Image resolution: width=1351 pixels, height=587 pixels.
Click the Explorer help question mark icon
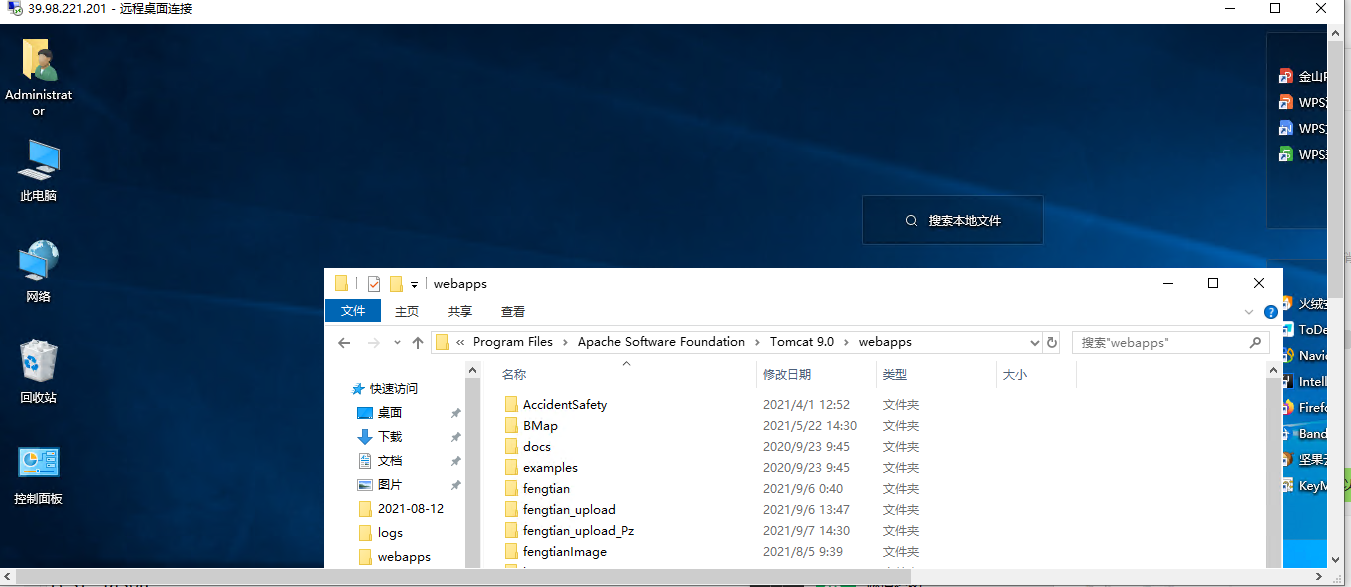coord(1270,312)
